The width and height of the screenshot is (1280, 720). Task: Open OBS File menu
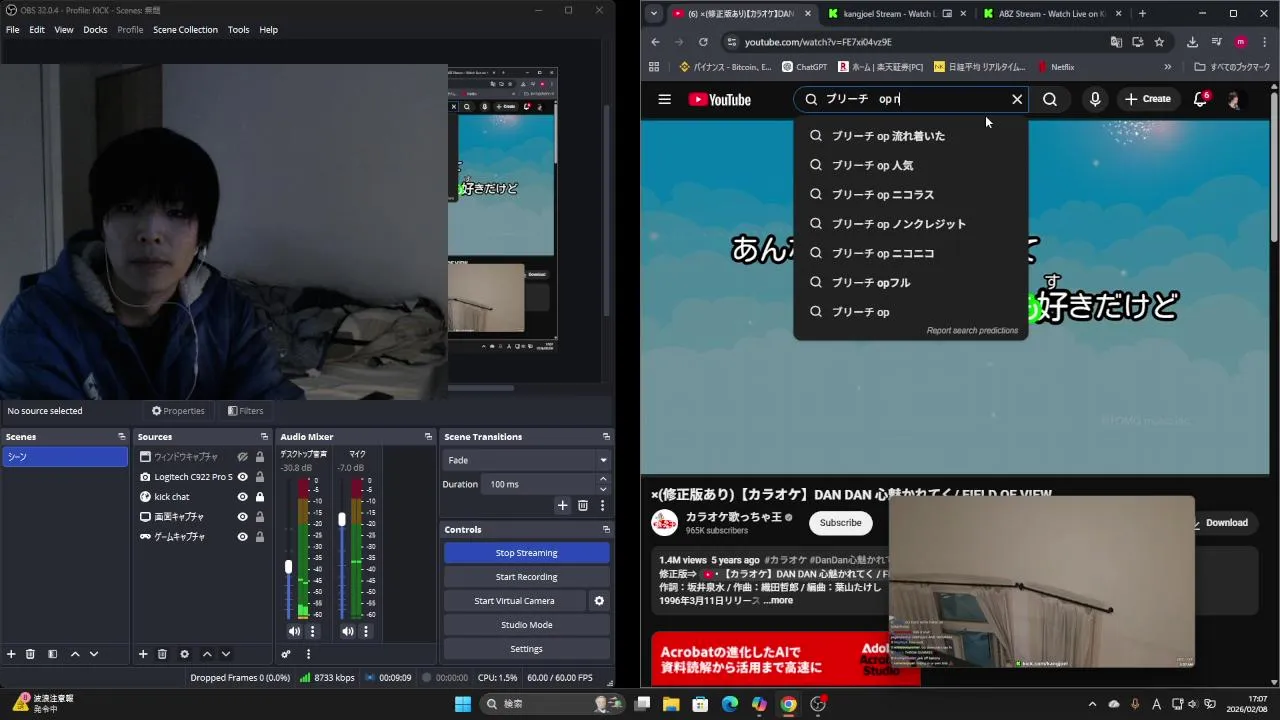[x=12, y=30]
